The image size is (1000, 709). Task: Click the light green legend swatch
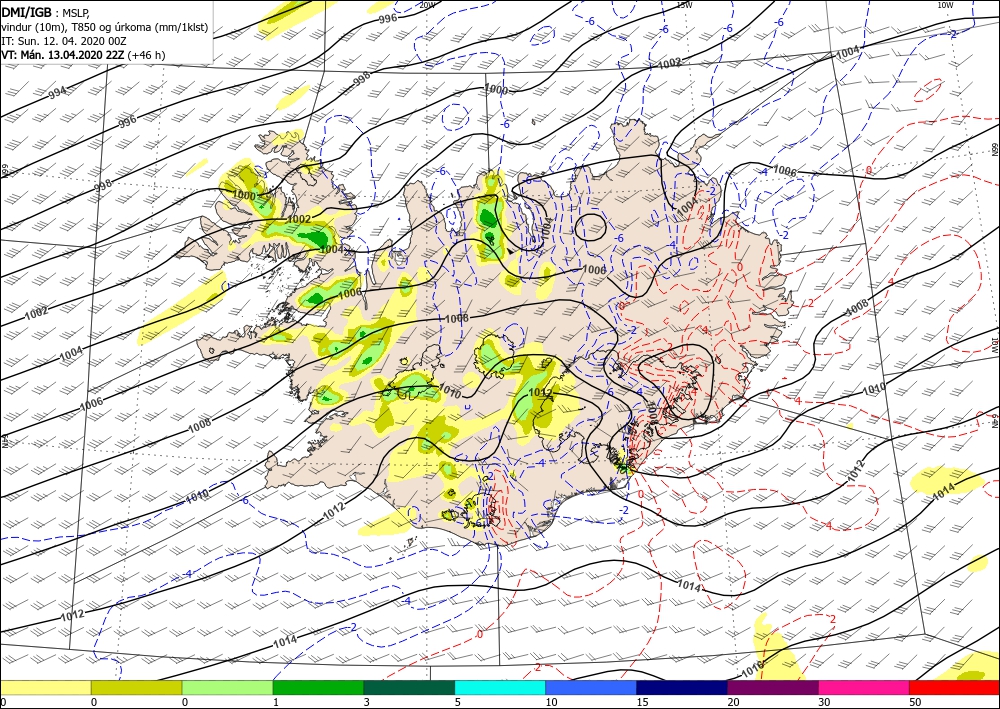point(228,687)
